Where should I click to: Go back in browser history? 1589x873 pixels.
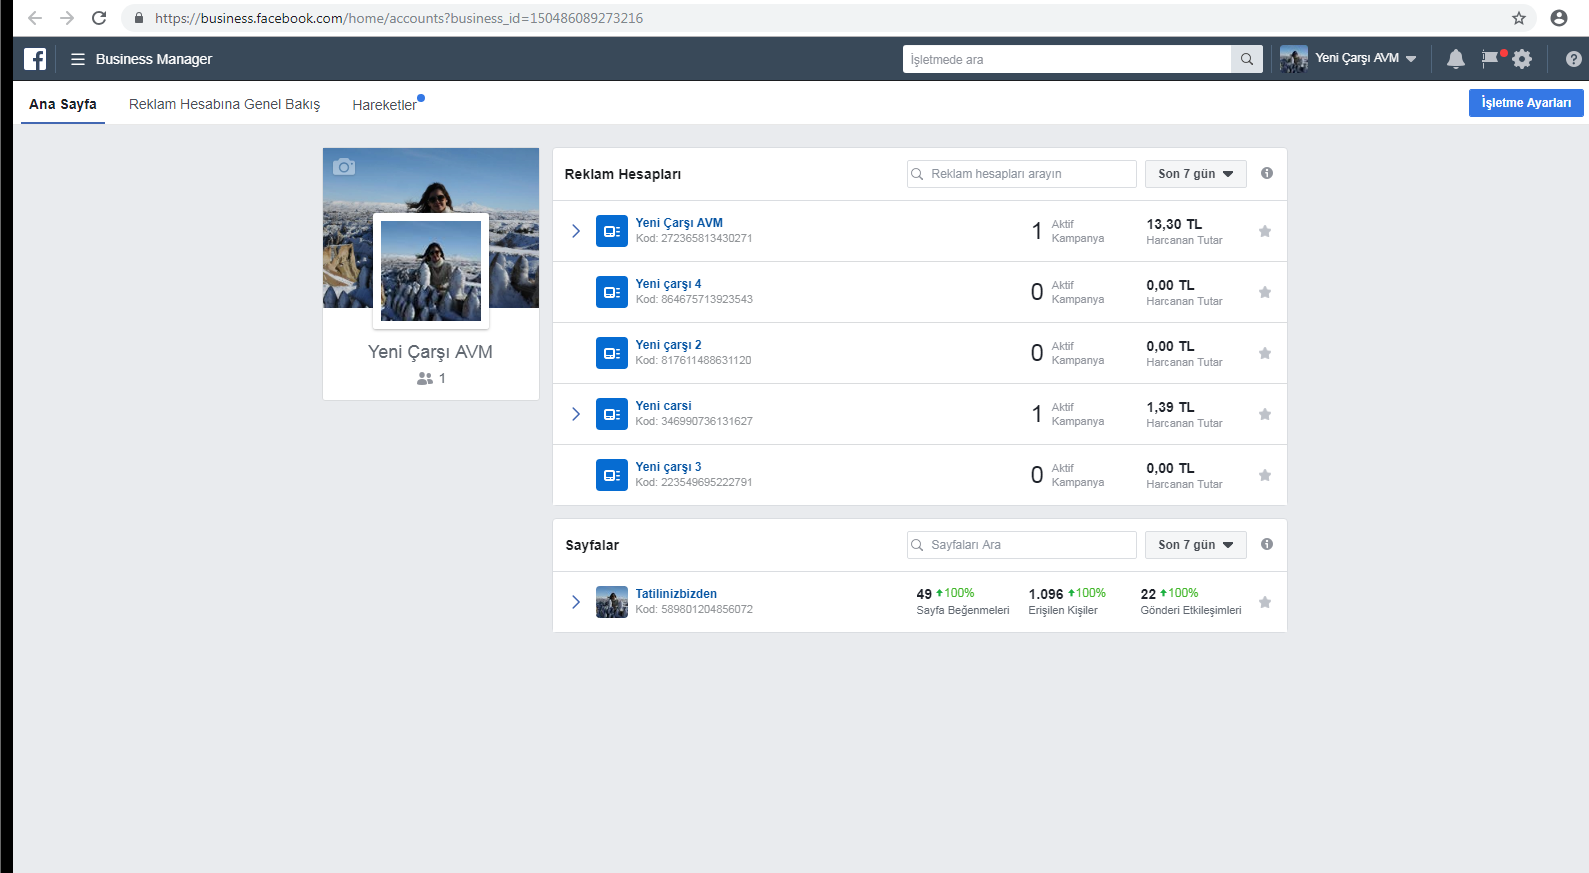tap(35, 18)
